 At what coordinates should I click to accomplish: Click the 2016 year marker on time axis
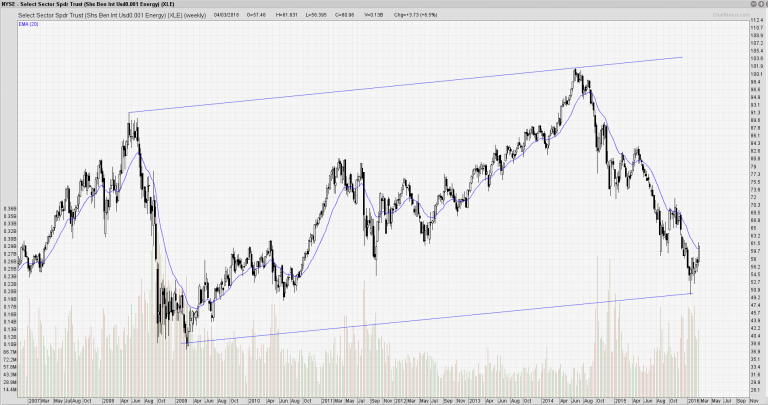(692, 398)
